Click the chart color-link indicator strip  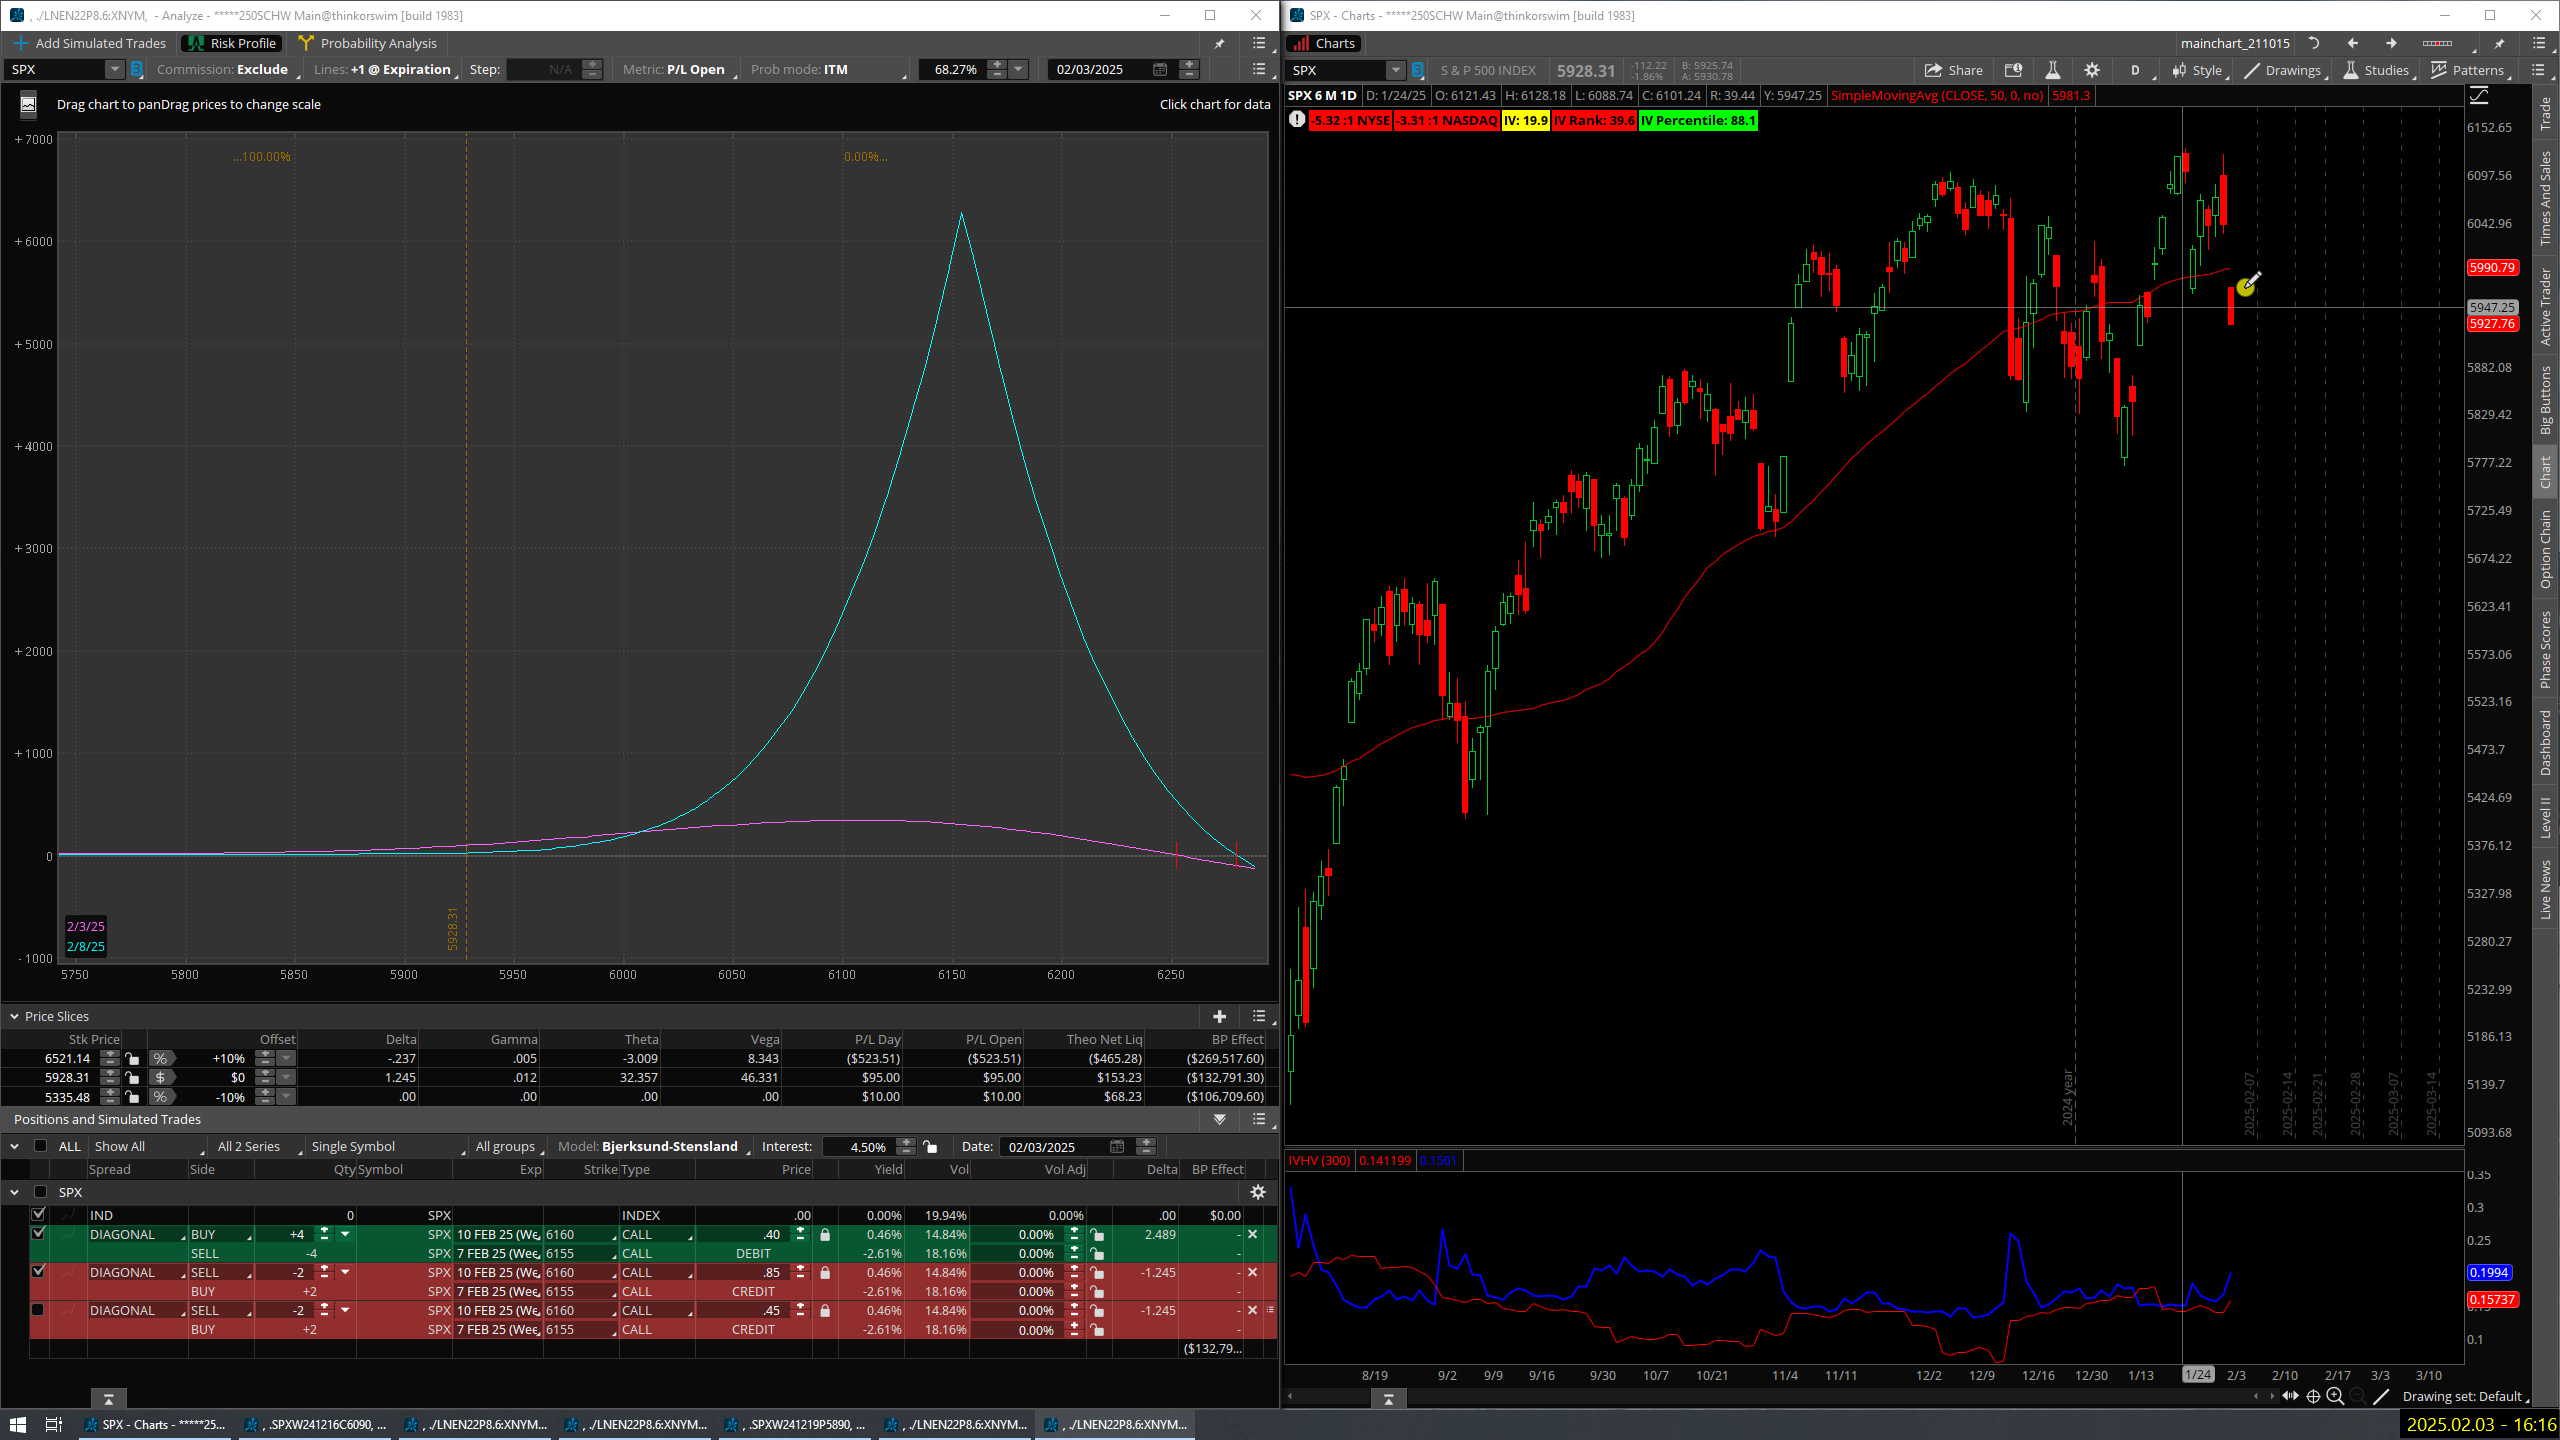pos(2437,43)
